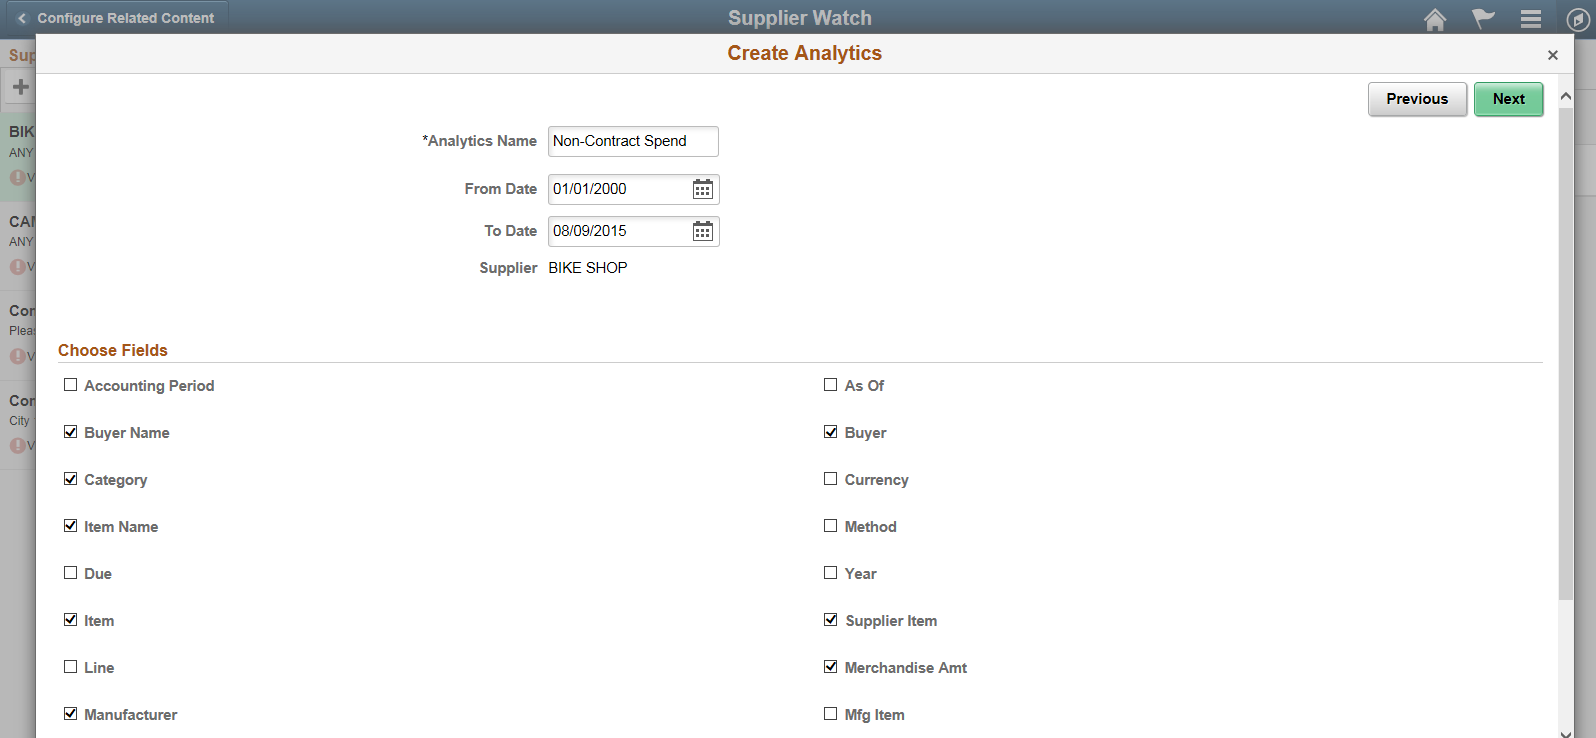Click the dialog vertical scrollbar thumb
Viewport: 1596px width, 738px height.
pyautogui.click(x=1566, y=352)
